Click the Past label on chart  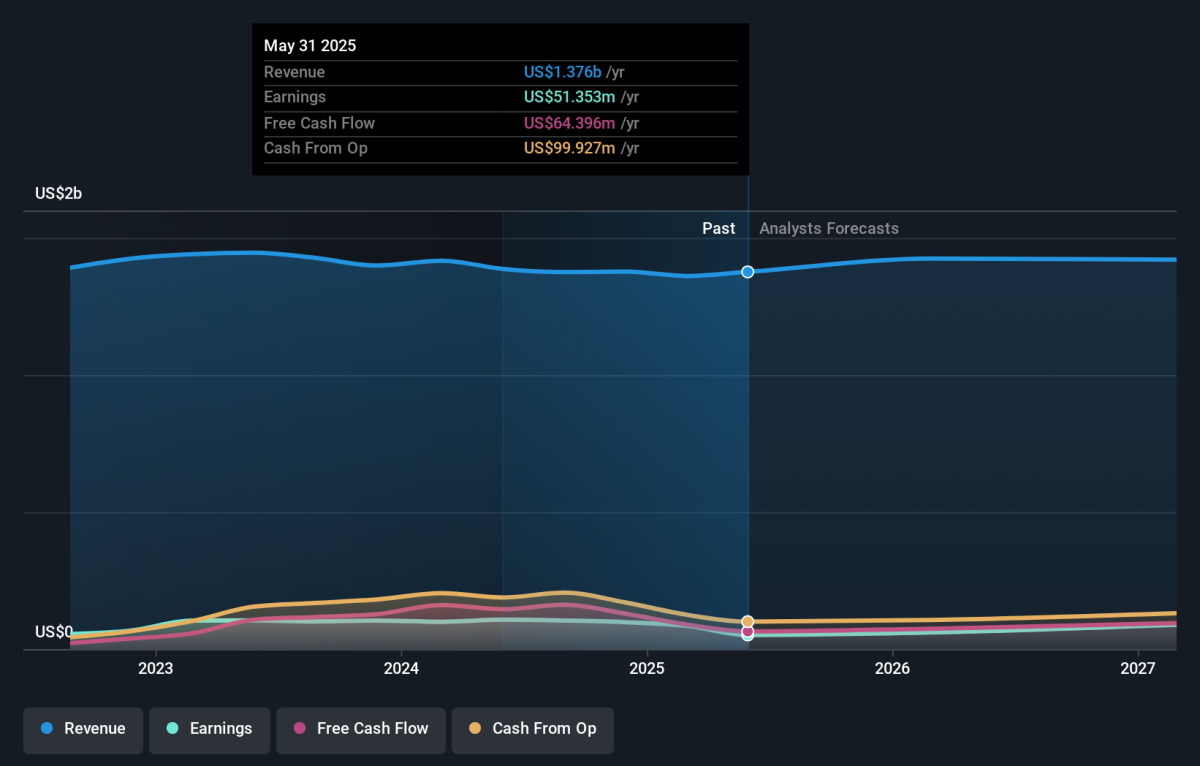tap(719, 228)
